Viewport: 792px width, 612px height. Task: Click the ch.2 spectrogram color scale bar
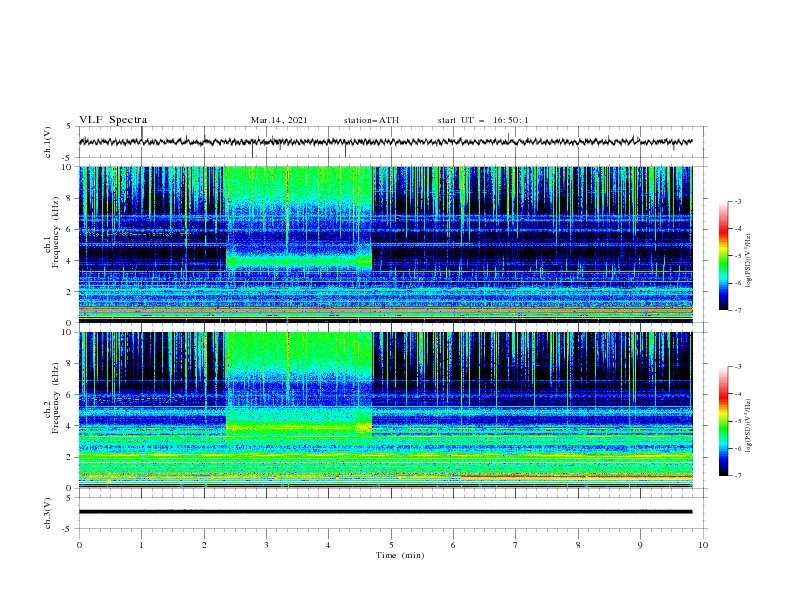tap(723, 421)
